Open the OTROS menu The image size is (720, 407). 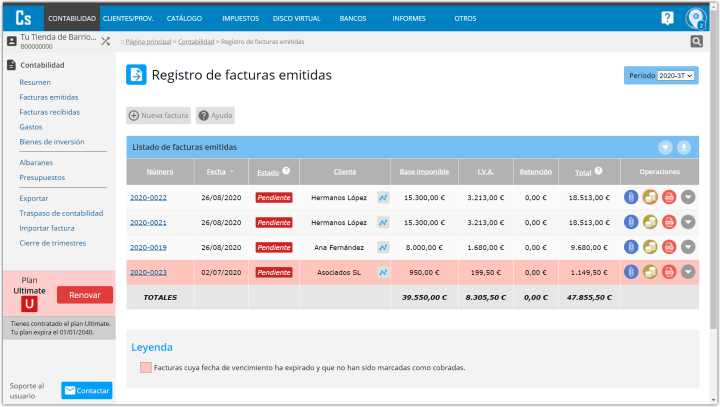point(465,18)
